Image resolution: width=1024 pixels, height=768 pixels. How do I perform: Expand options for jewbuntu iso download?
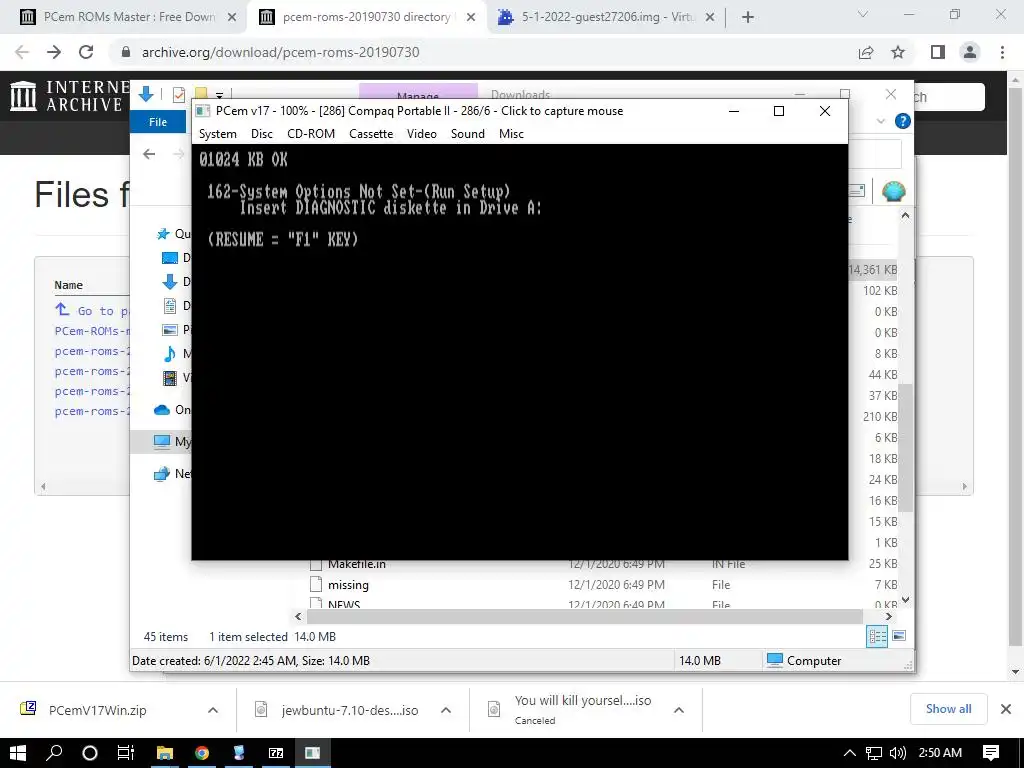point(446,710)
